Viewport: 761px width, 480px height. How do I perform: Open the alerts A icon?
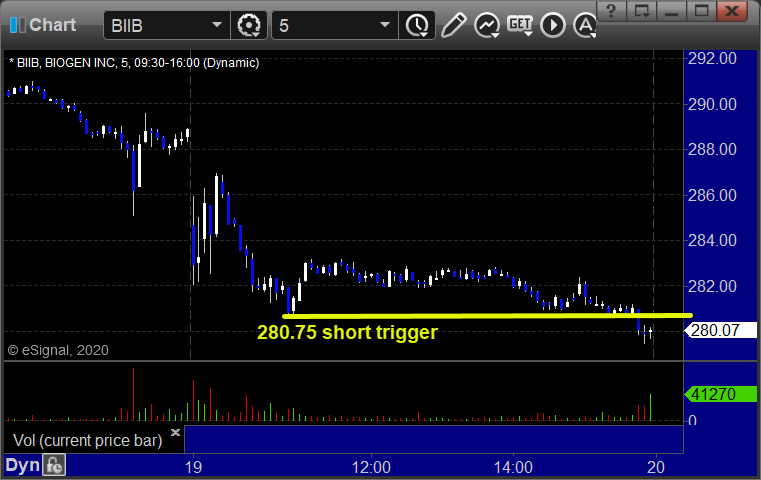click(x=585, y=25)
